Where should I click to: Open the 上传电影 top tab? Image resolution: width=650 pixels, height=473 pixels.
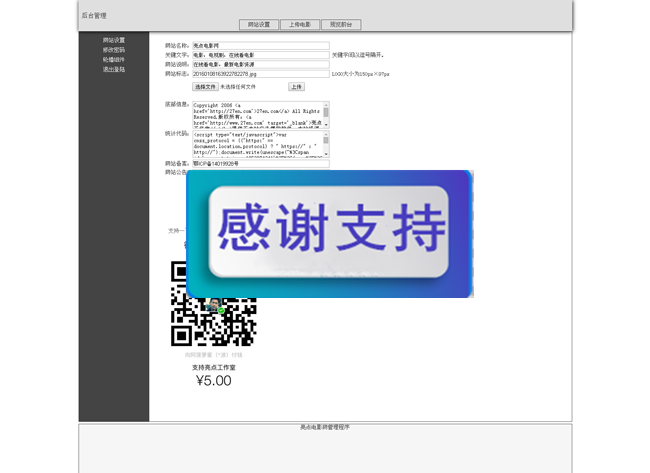point(300,24)
